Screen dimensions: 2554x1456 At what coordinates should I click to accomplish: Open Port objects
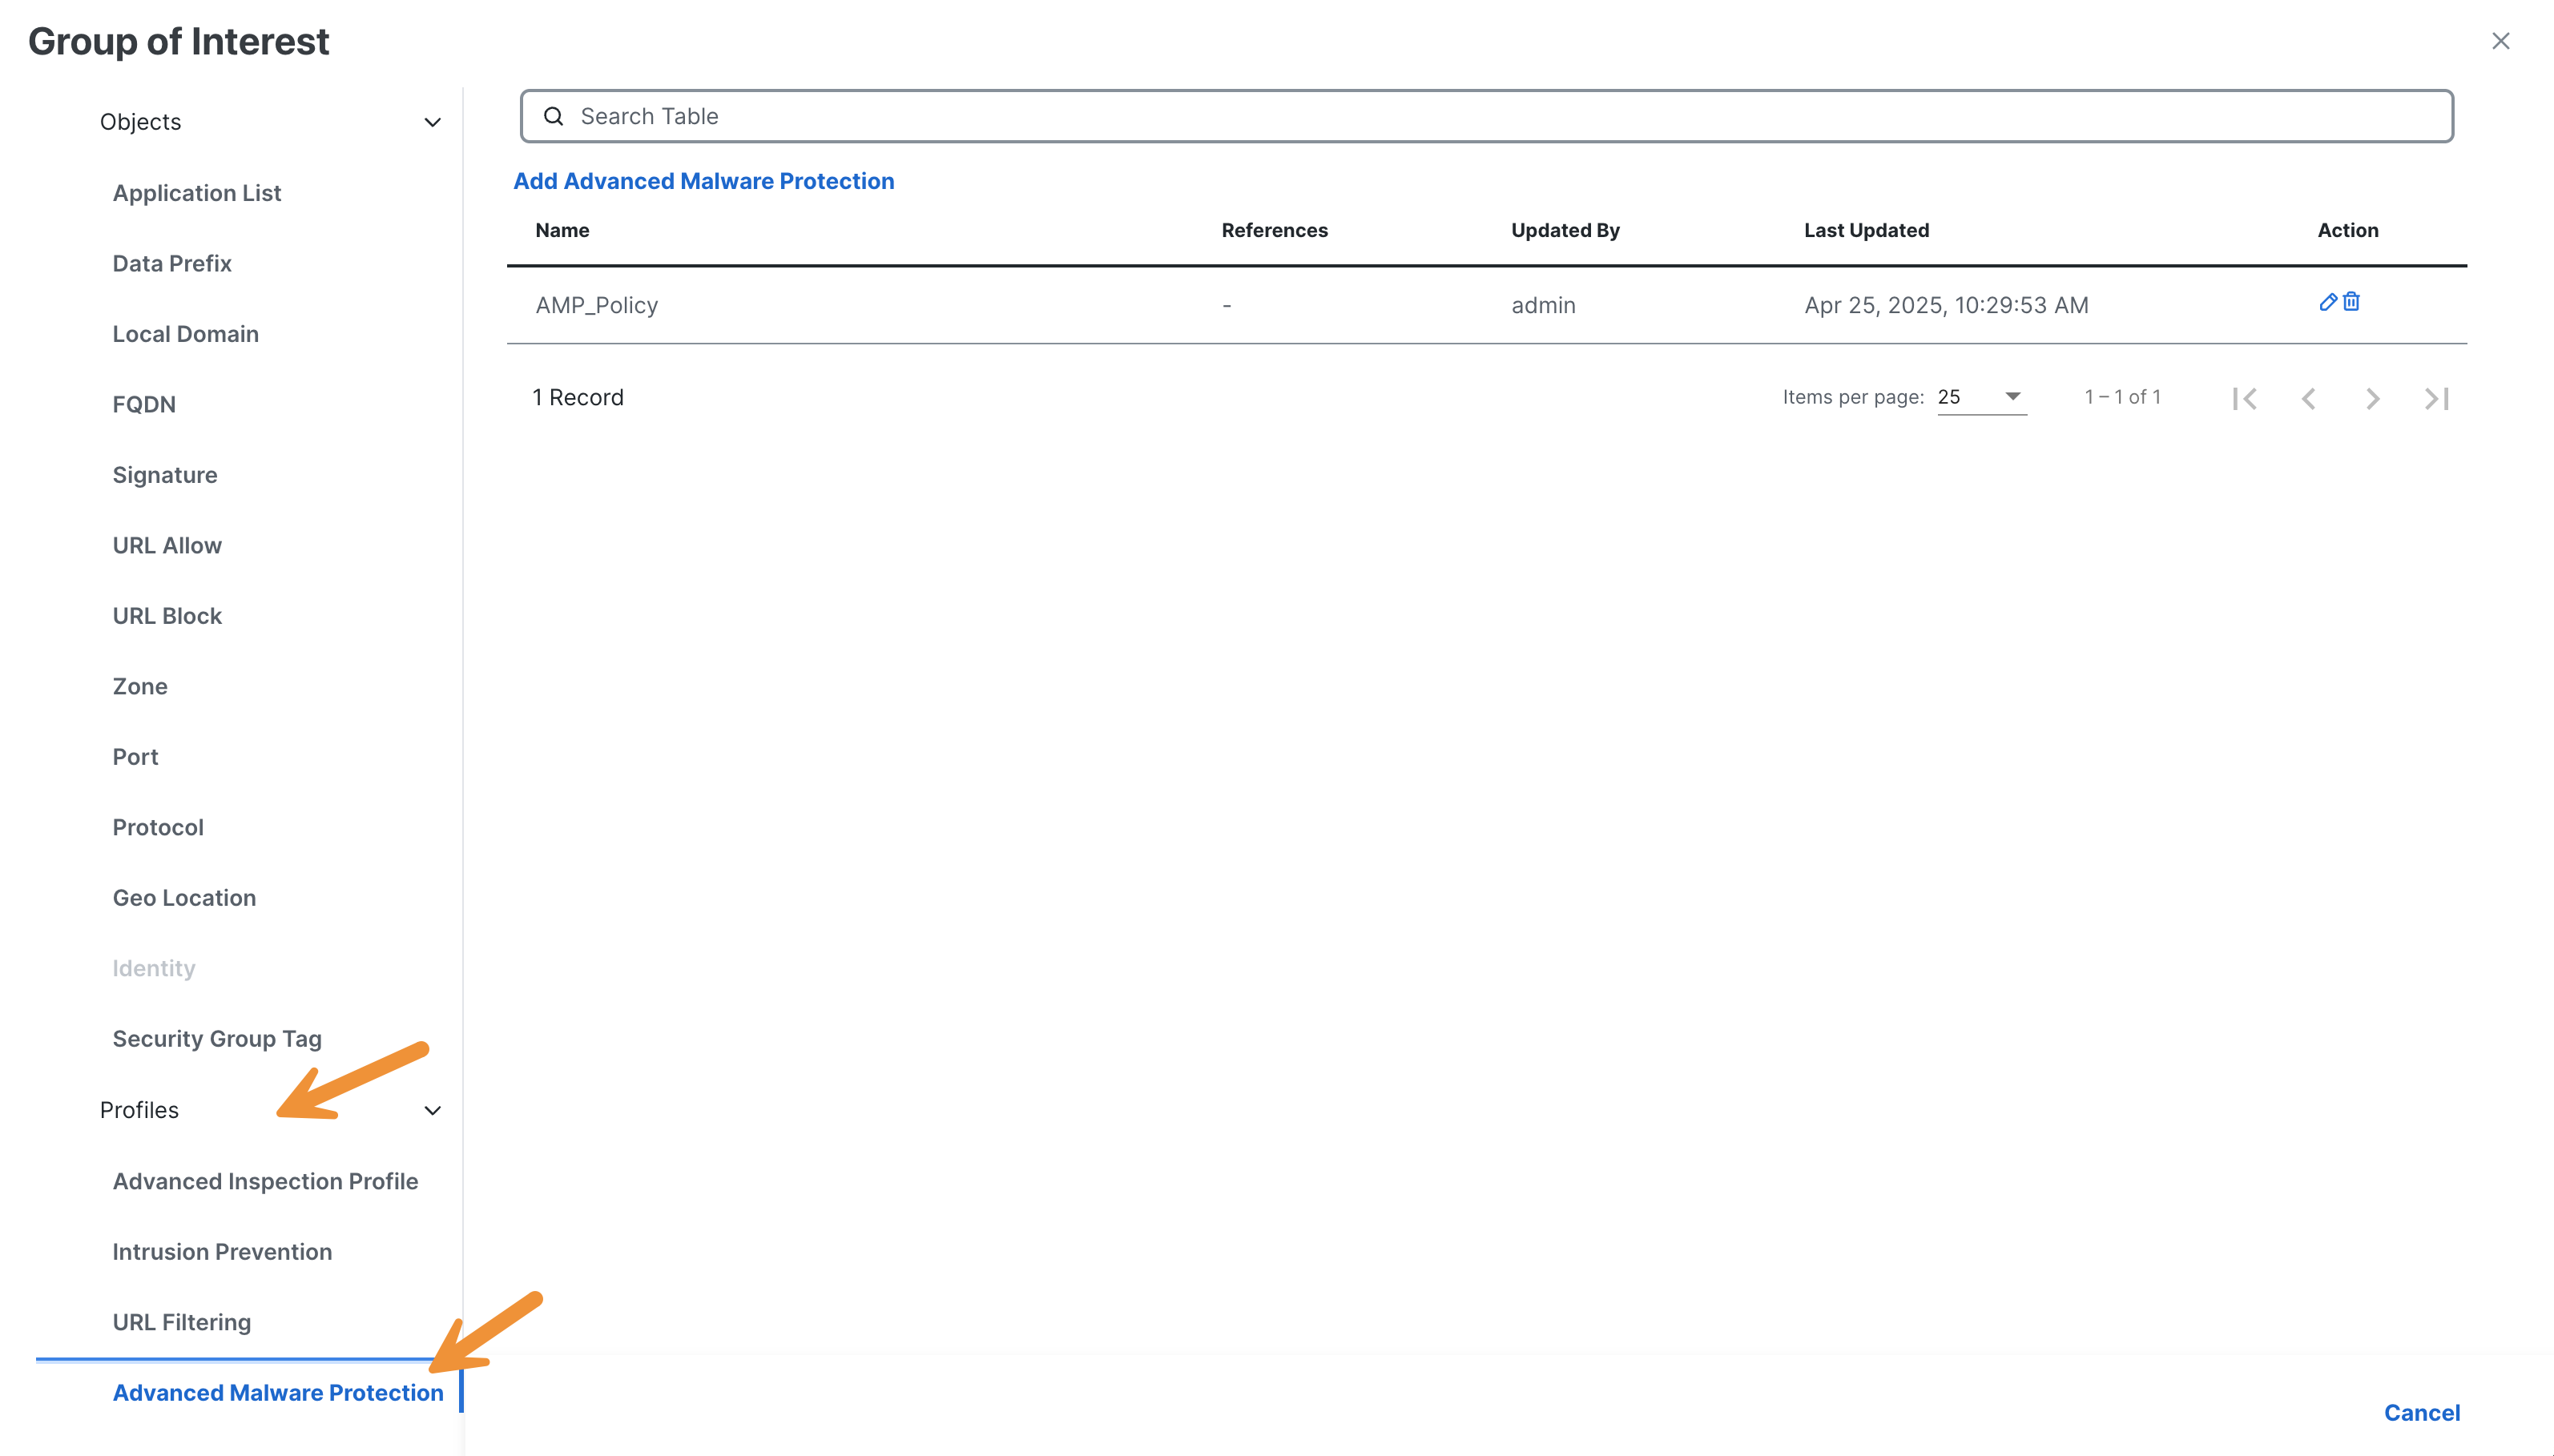(x=135, y=757)
